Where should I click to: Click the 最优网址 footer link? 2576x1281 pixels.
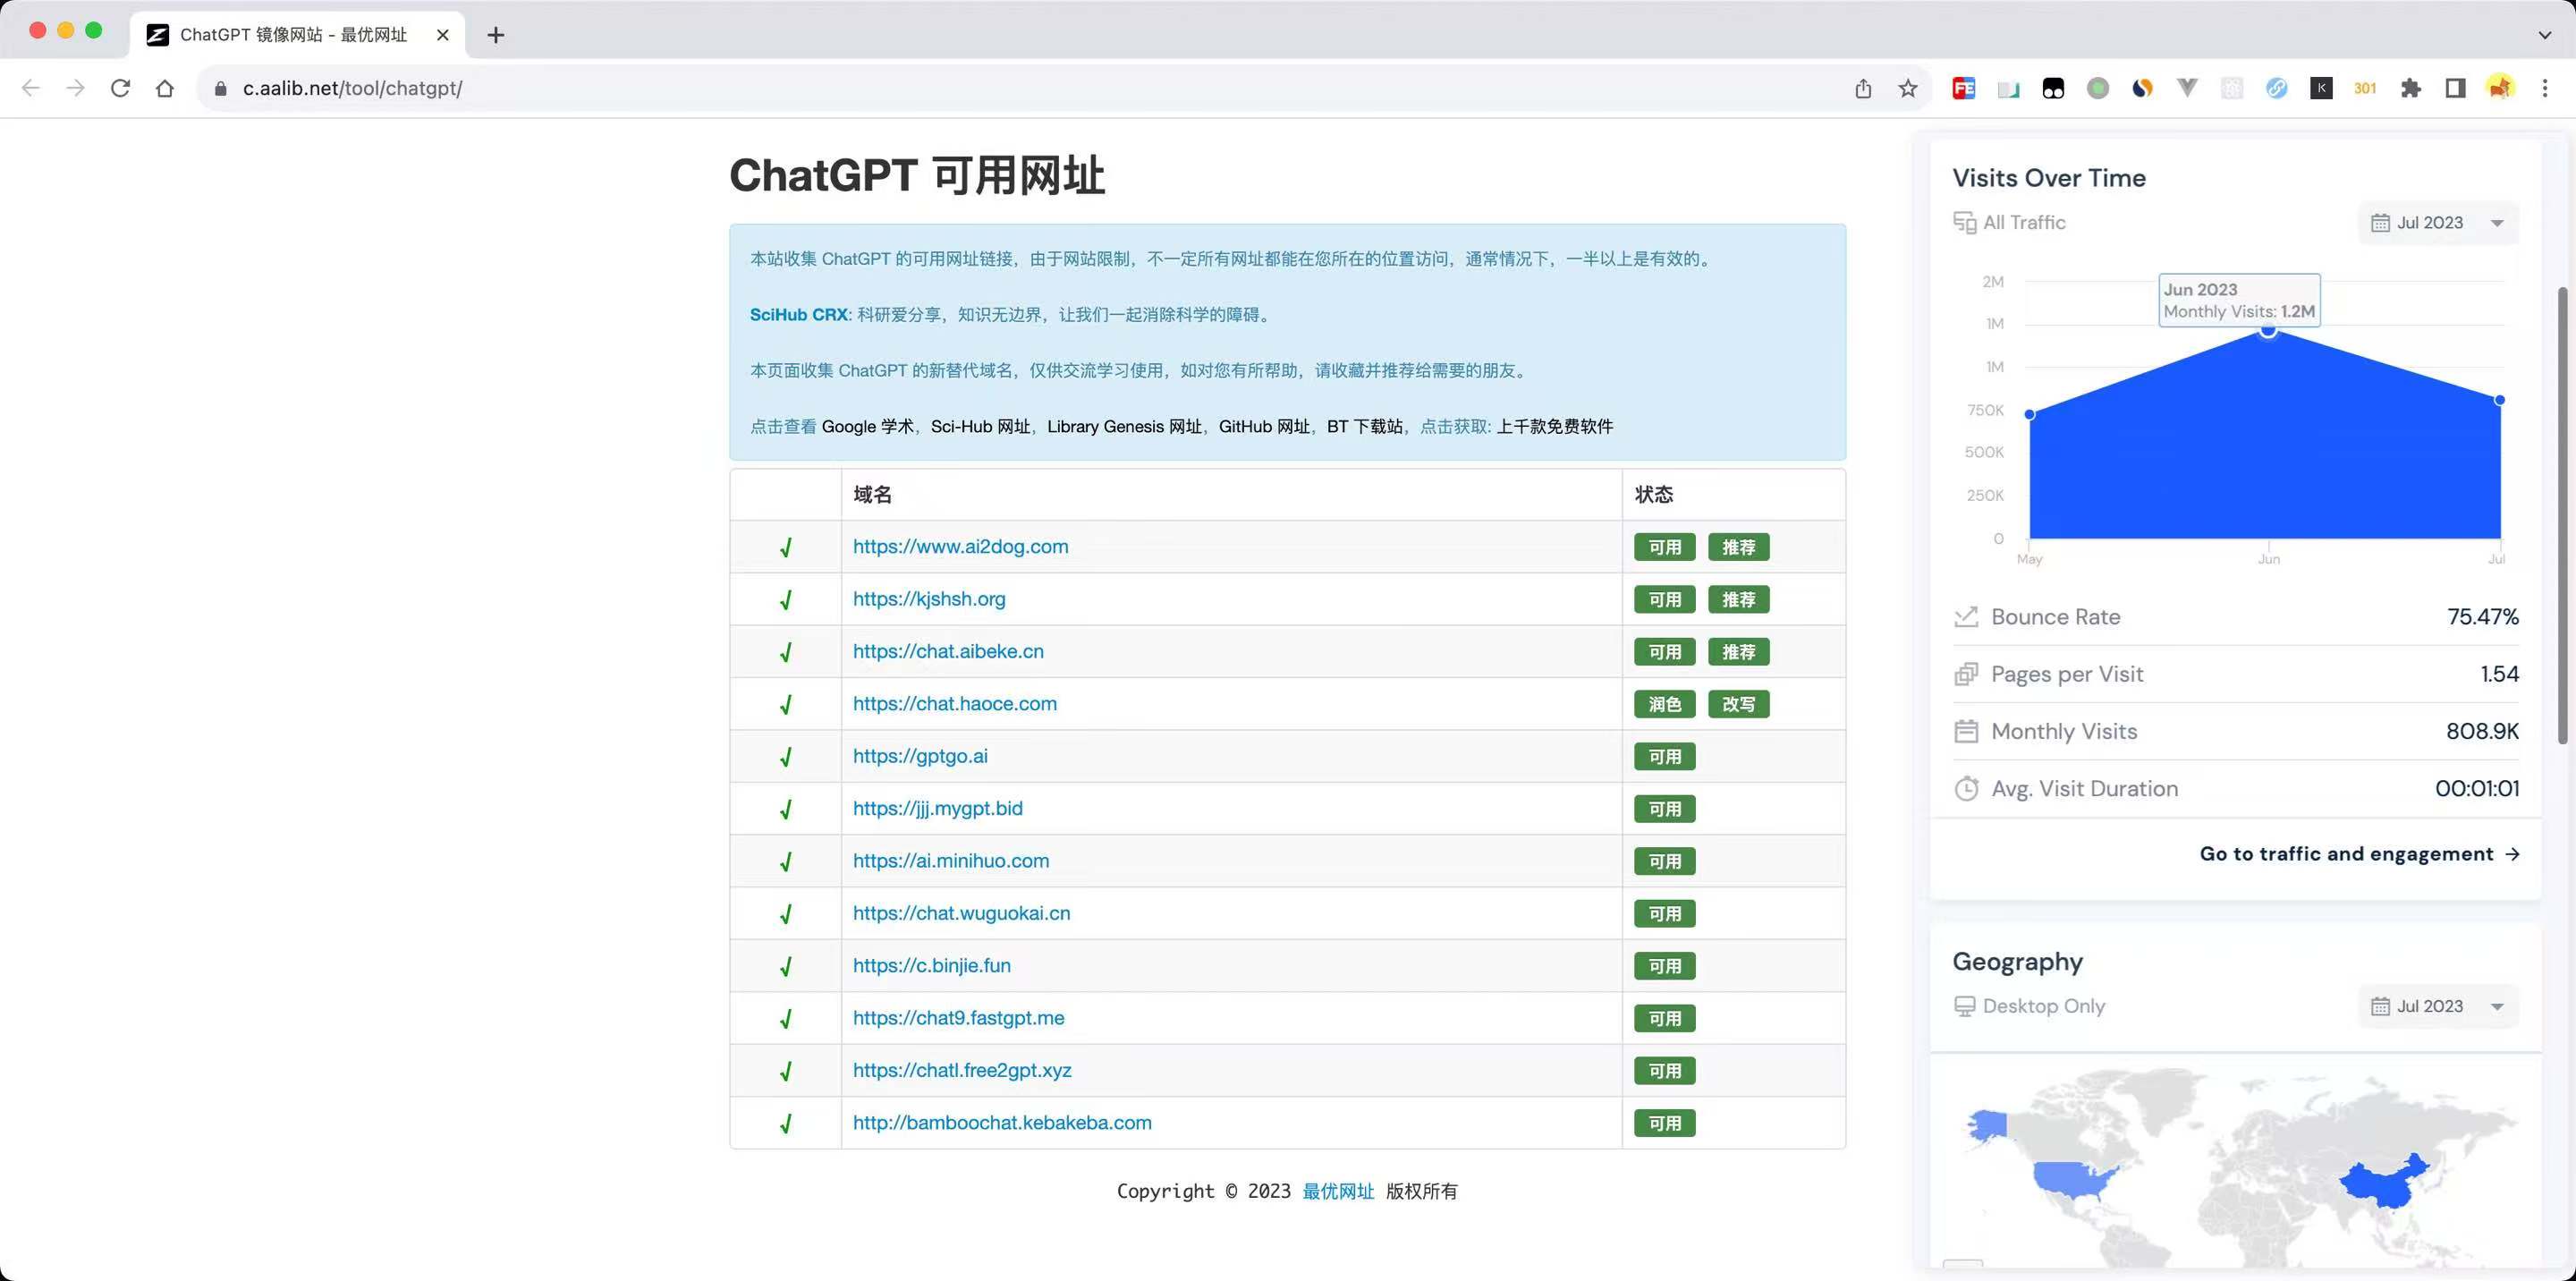(1338, 1191)
